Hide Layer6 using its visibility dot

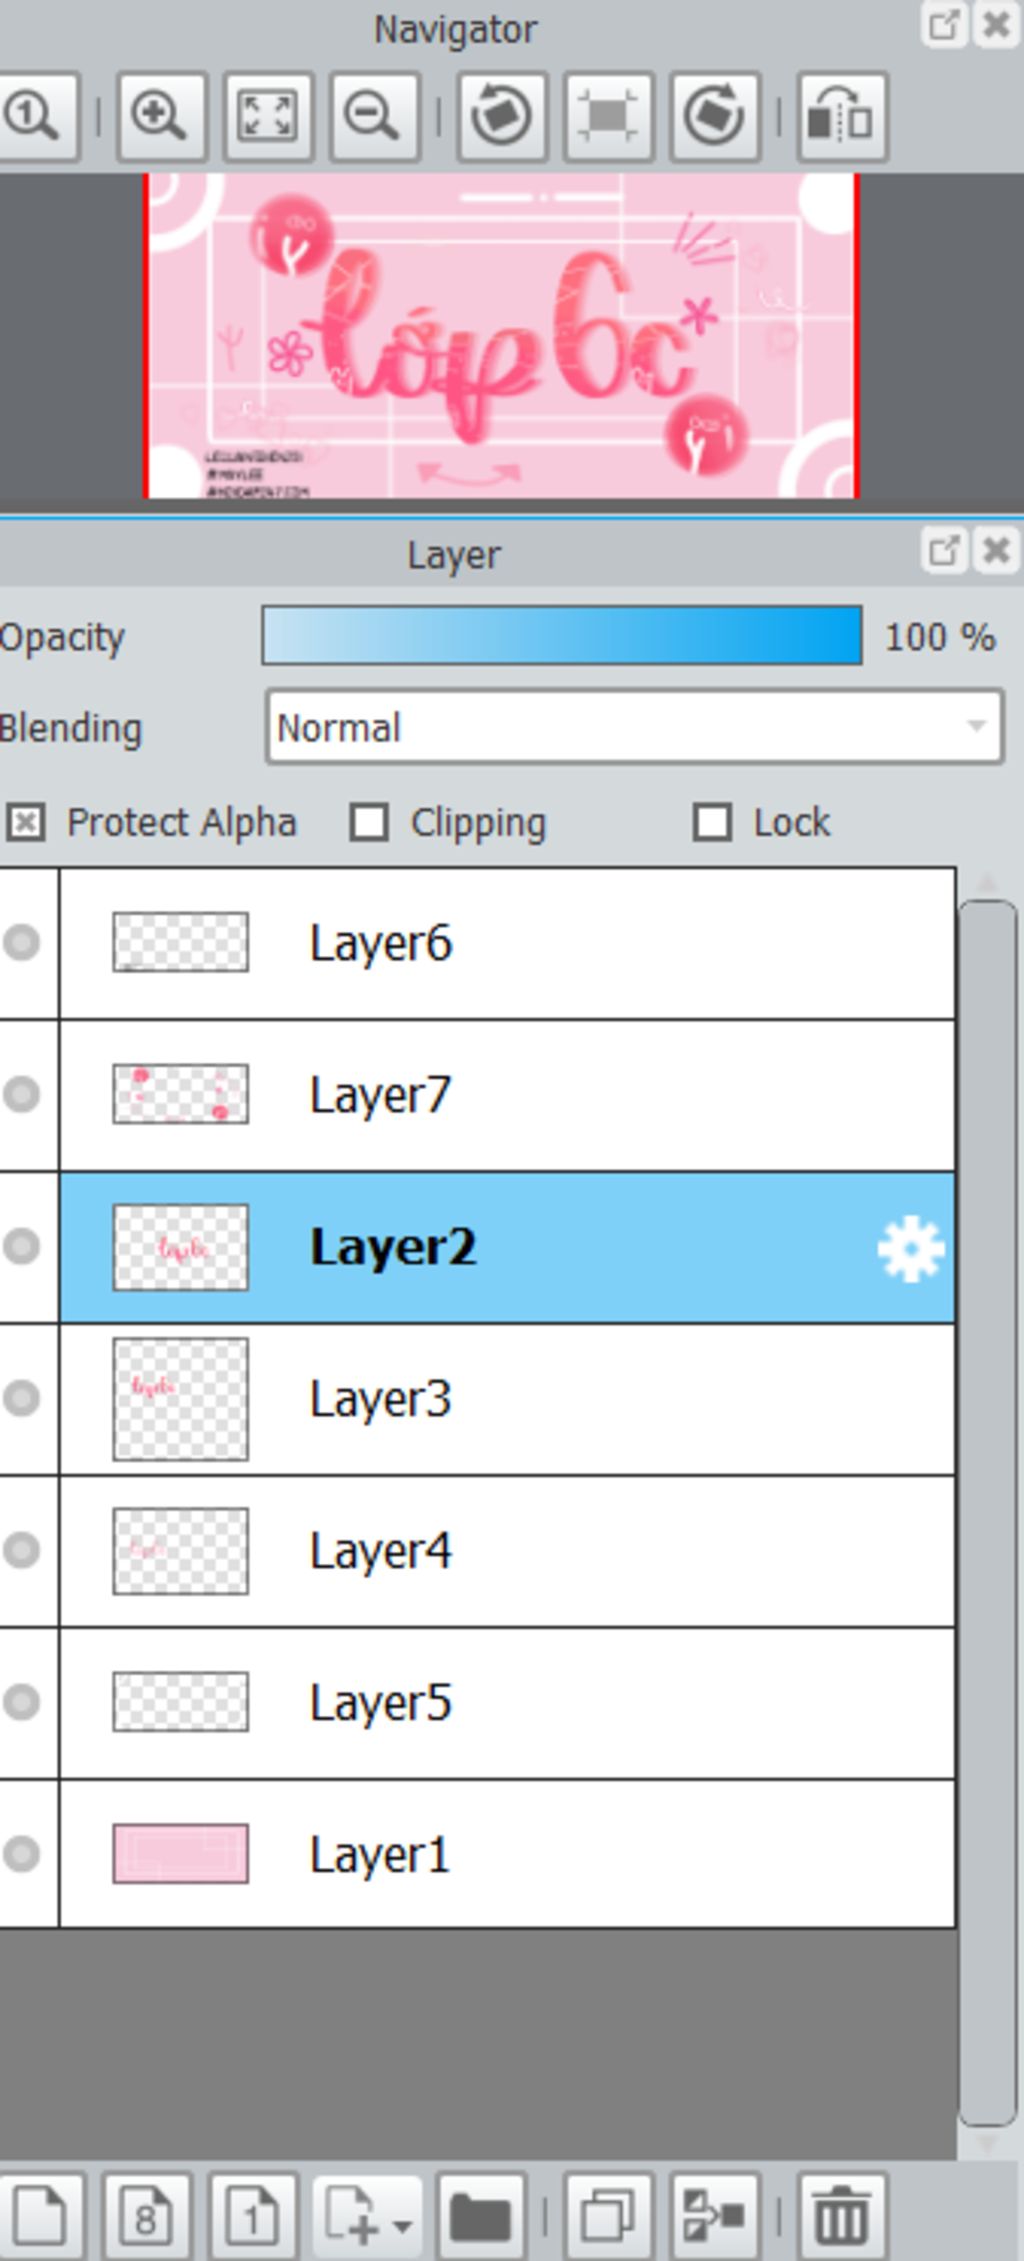pyautogui.click(x=21, y=943)
